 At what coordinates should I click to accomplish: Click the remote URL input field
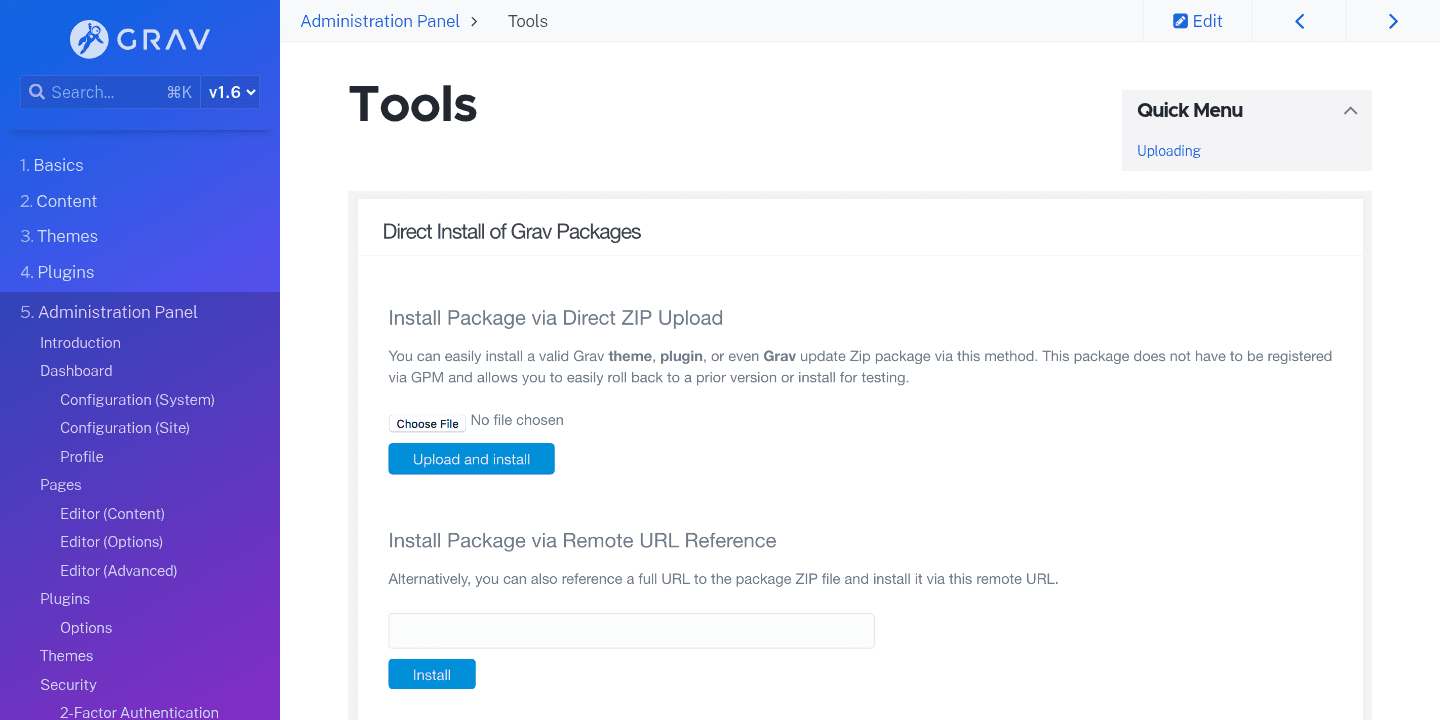coord(631,630)
